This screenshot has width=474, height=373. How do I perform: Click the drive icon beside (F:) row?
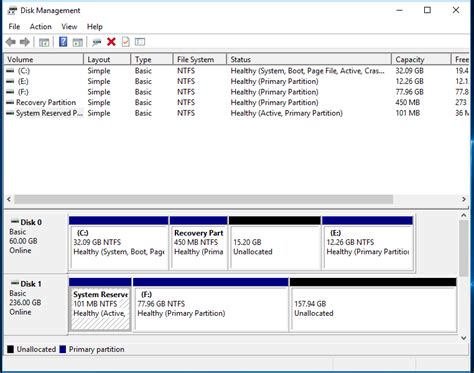(10, 92)
